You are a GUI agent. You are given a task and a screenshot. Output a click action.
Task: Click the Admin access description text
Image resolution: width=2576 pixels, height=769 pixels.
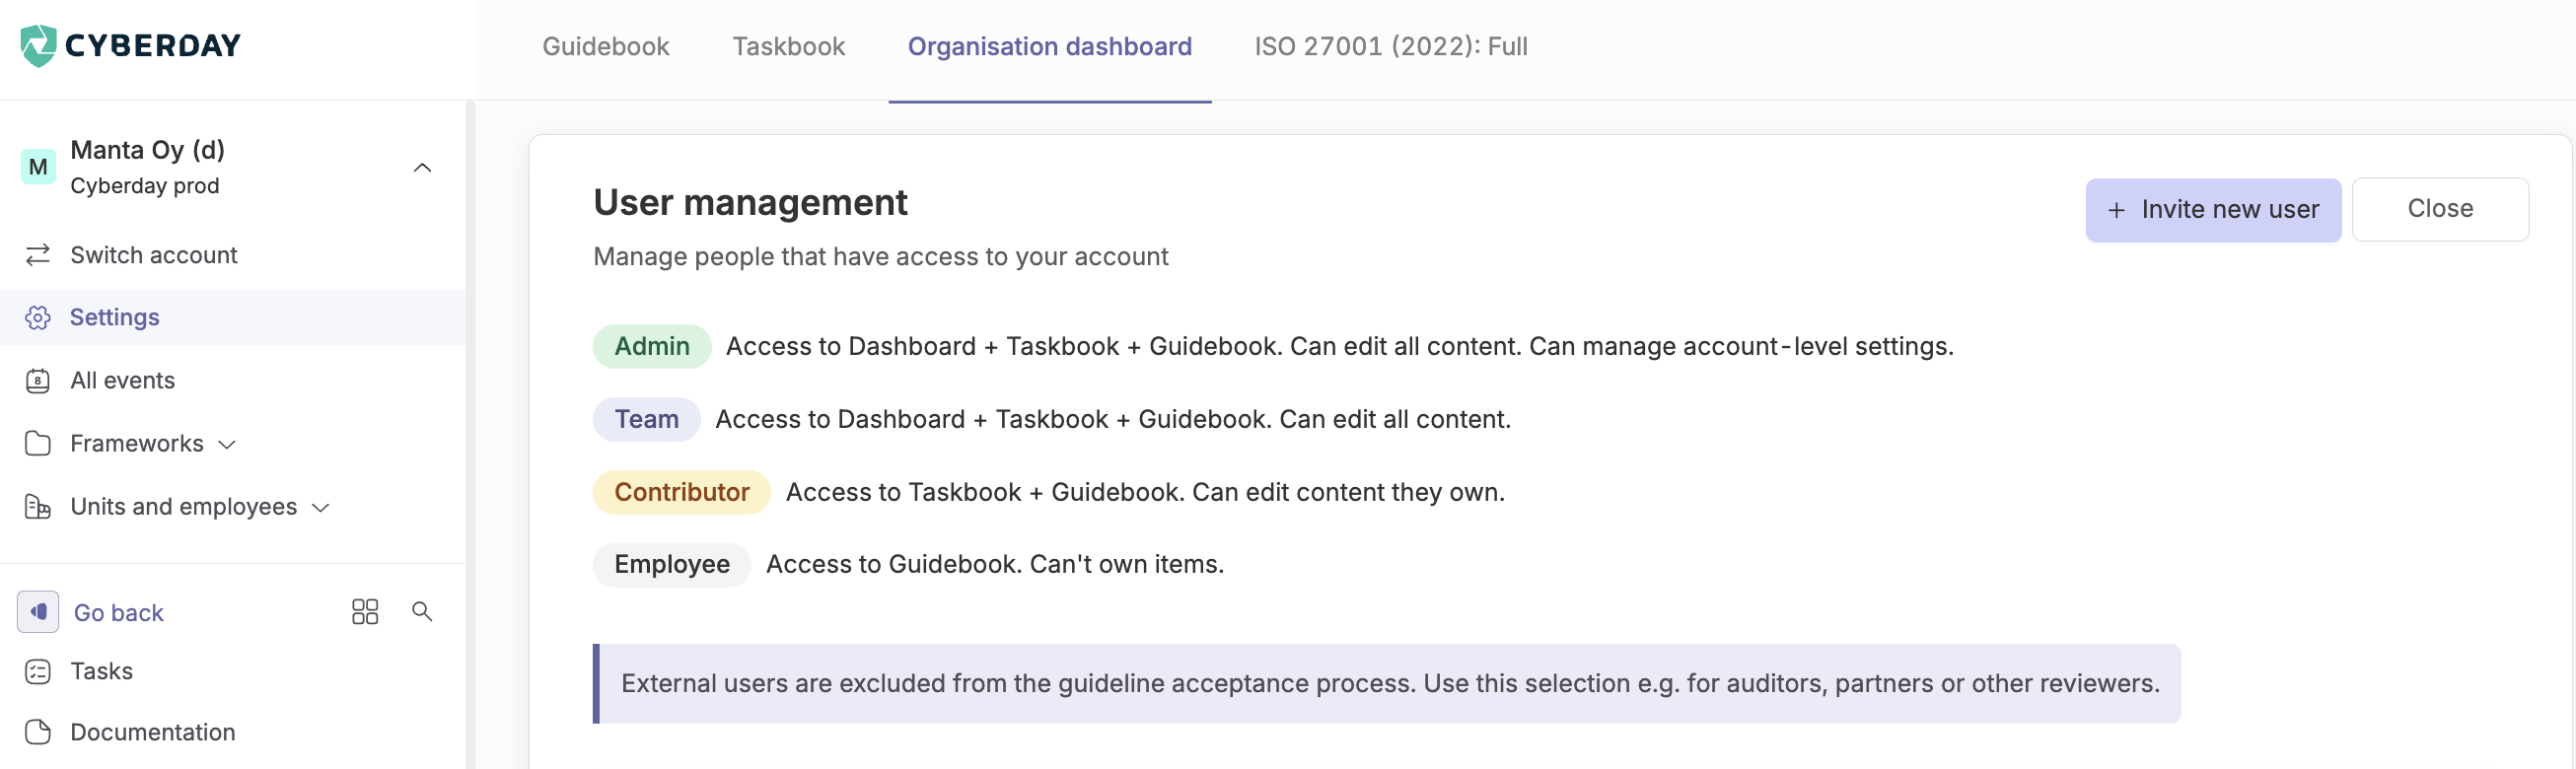coord(1339,346)
